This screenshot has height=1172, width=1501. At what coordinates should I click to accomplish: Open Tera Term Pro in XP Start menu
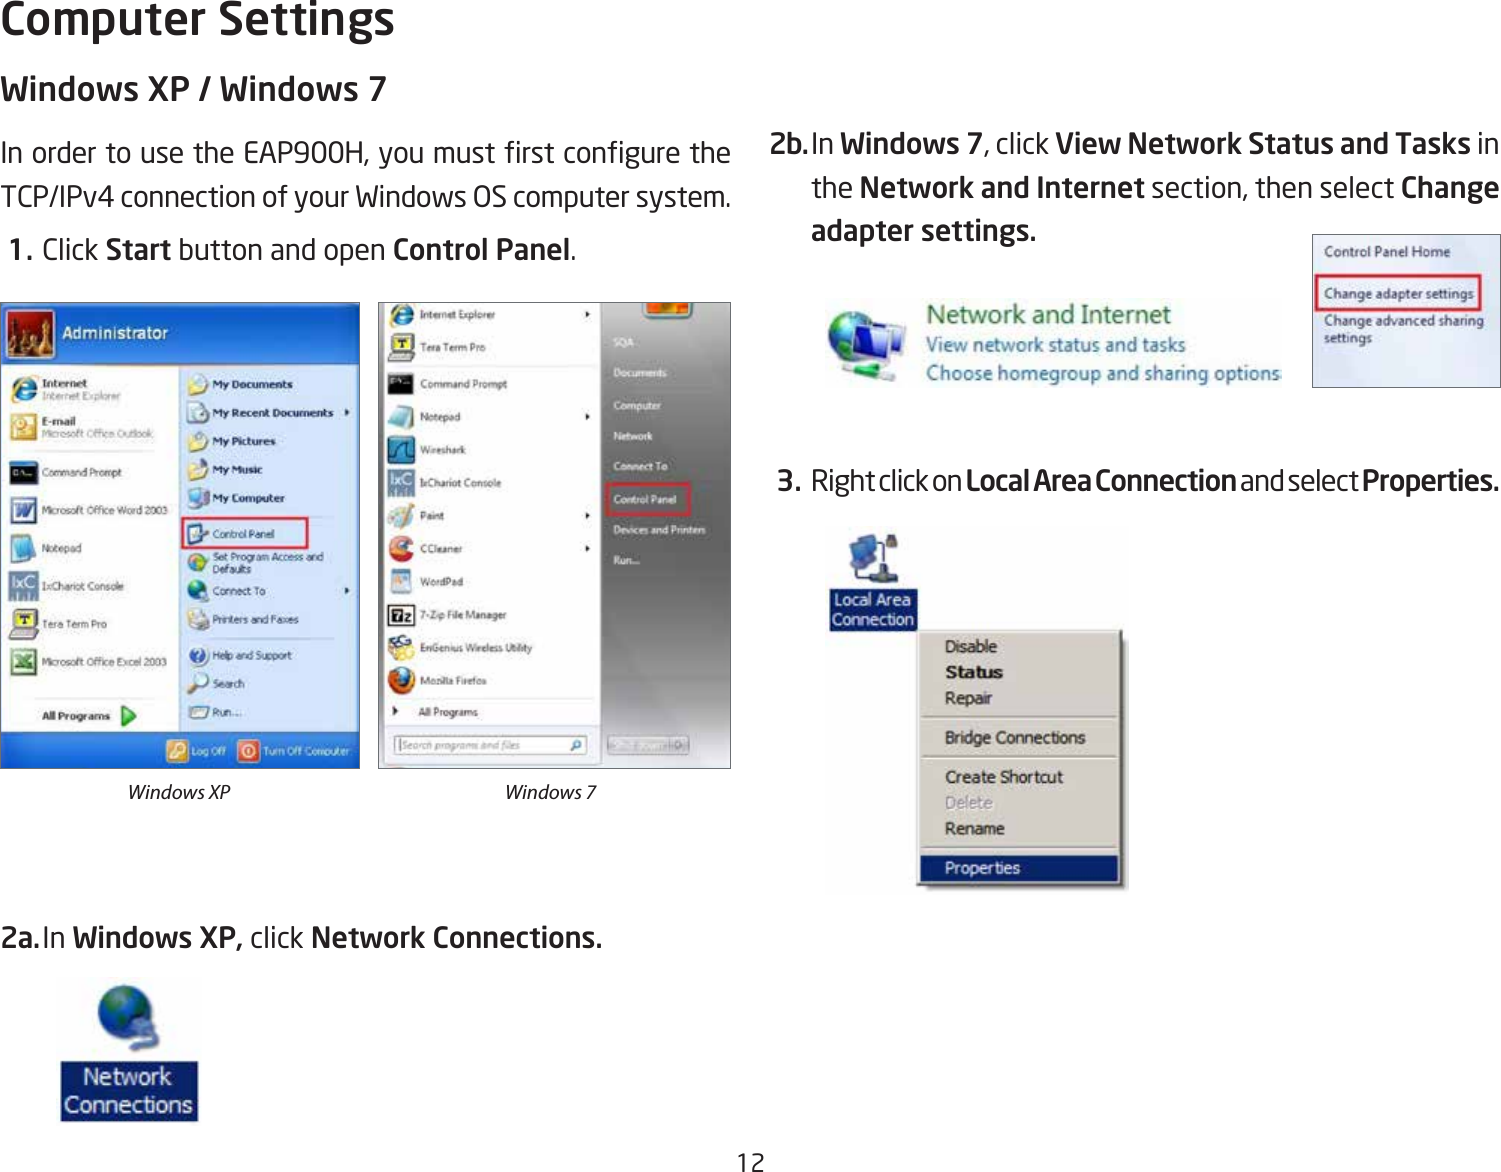coord(59,624)
